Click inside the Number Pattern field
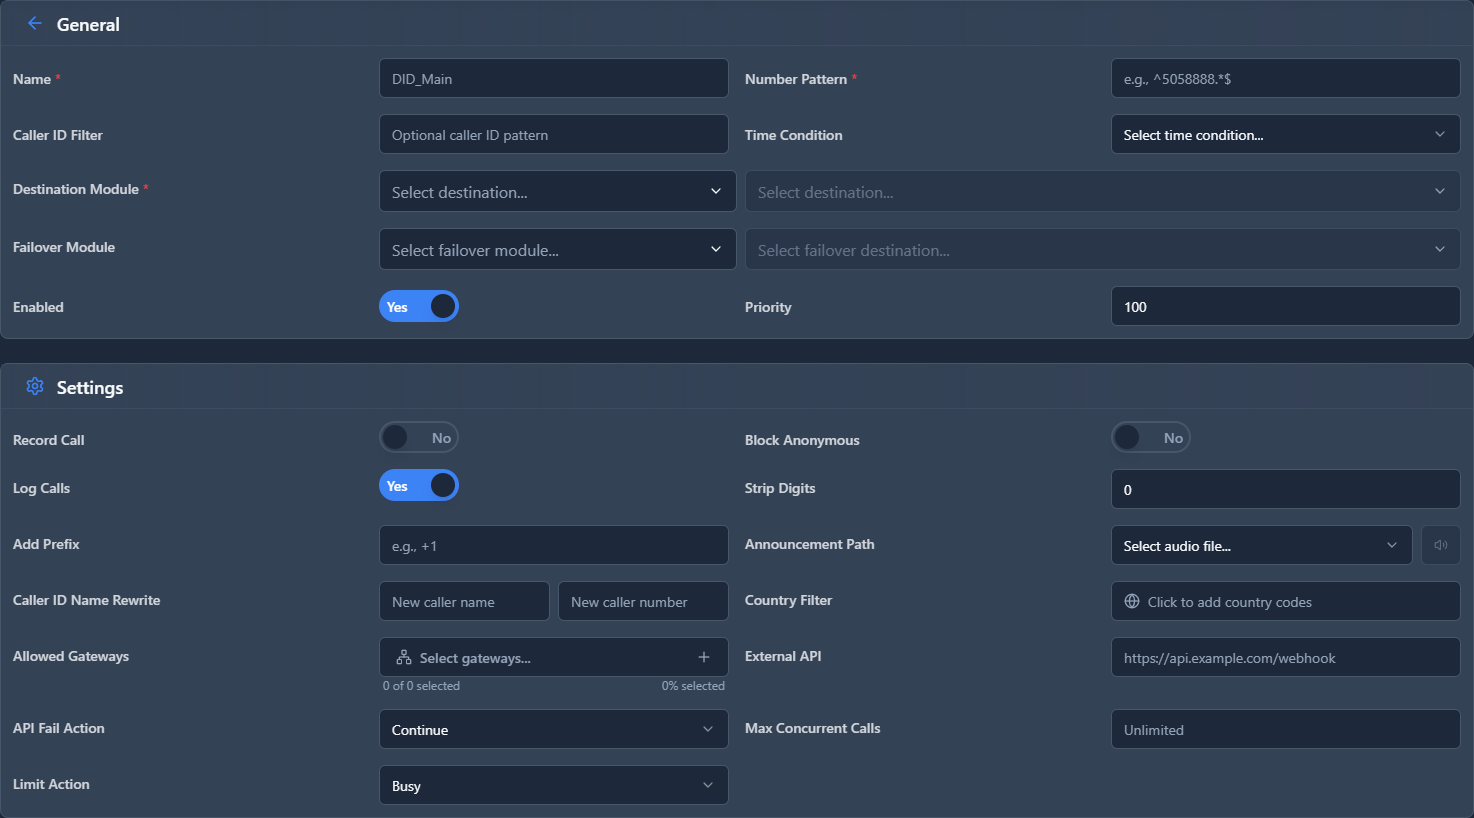The height and width of the screenshot is (818, 1474). 1285,77
